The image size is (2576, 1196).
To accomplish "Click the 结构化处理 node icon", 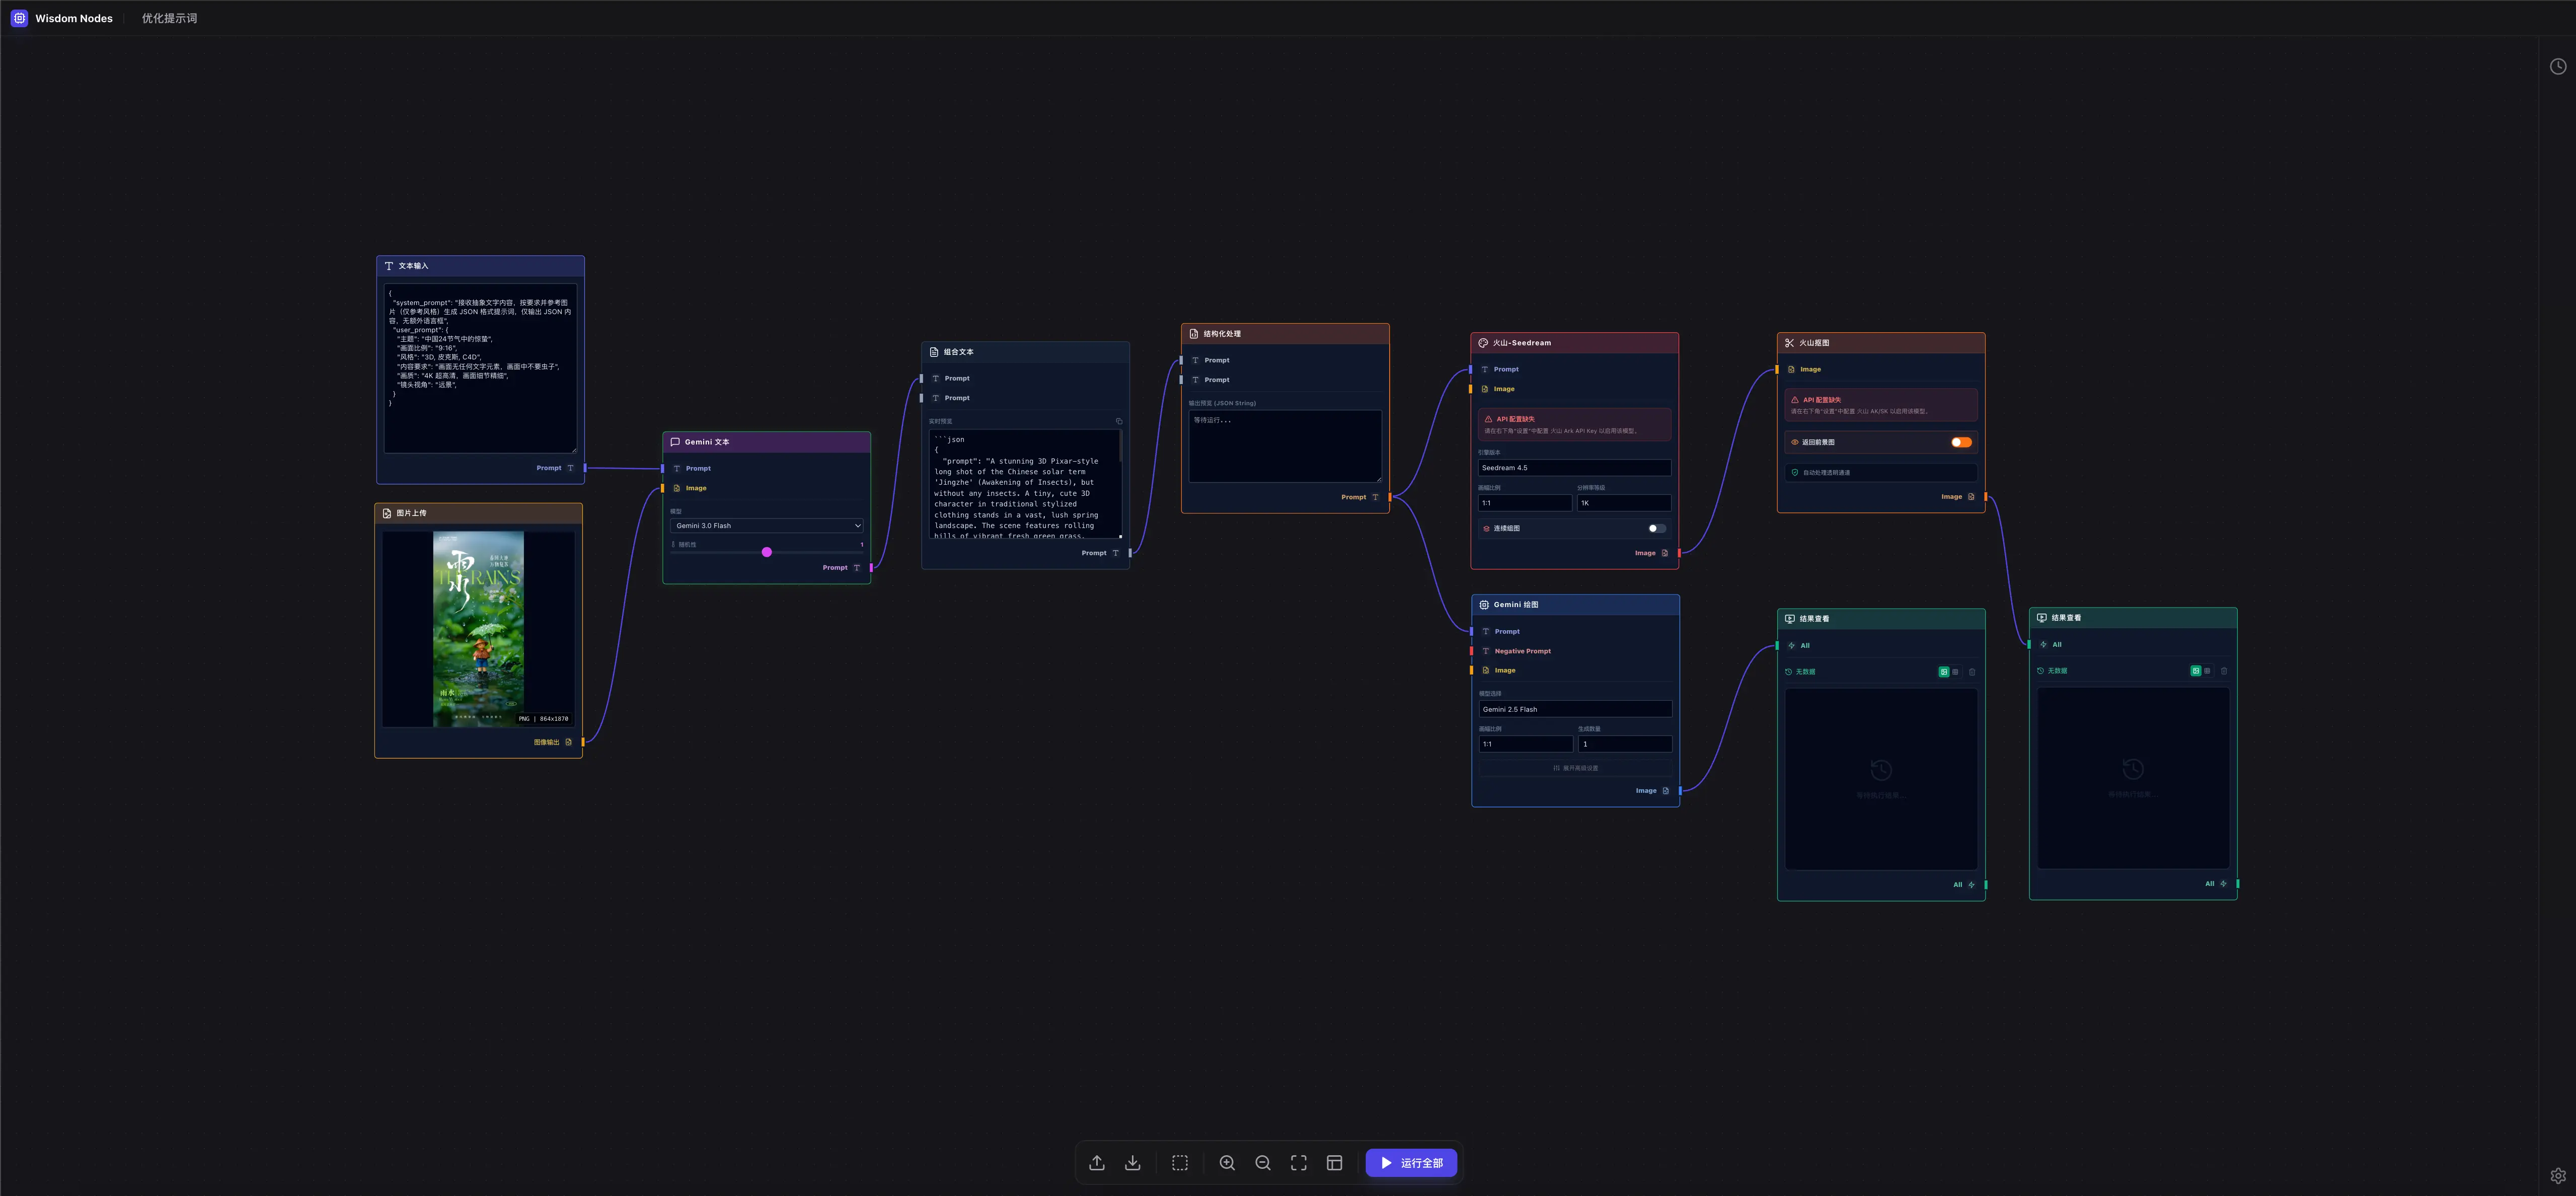I will (x=1194, y=334).
